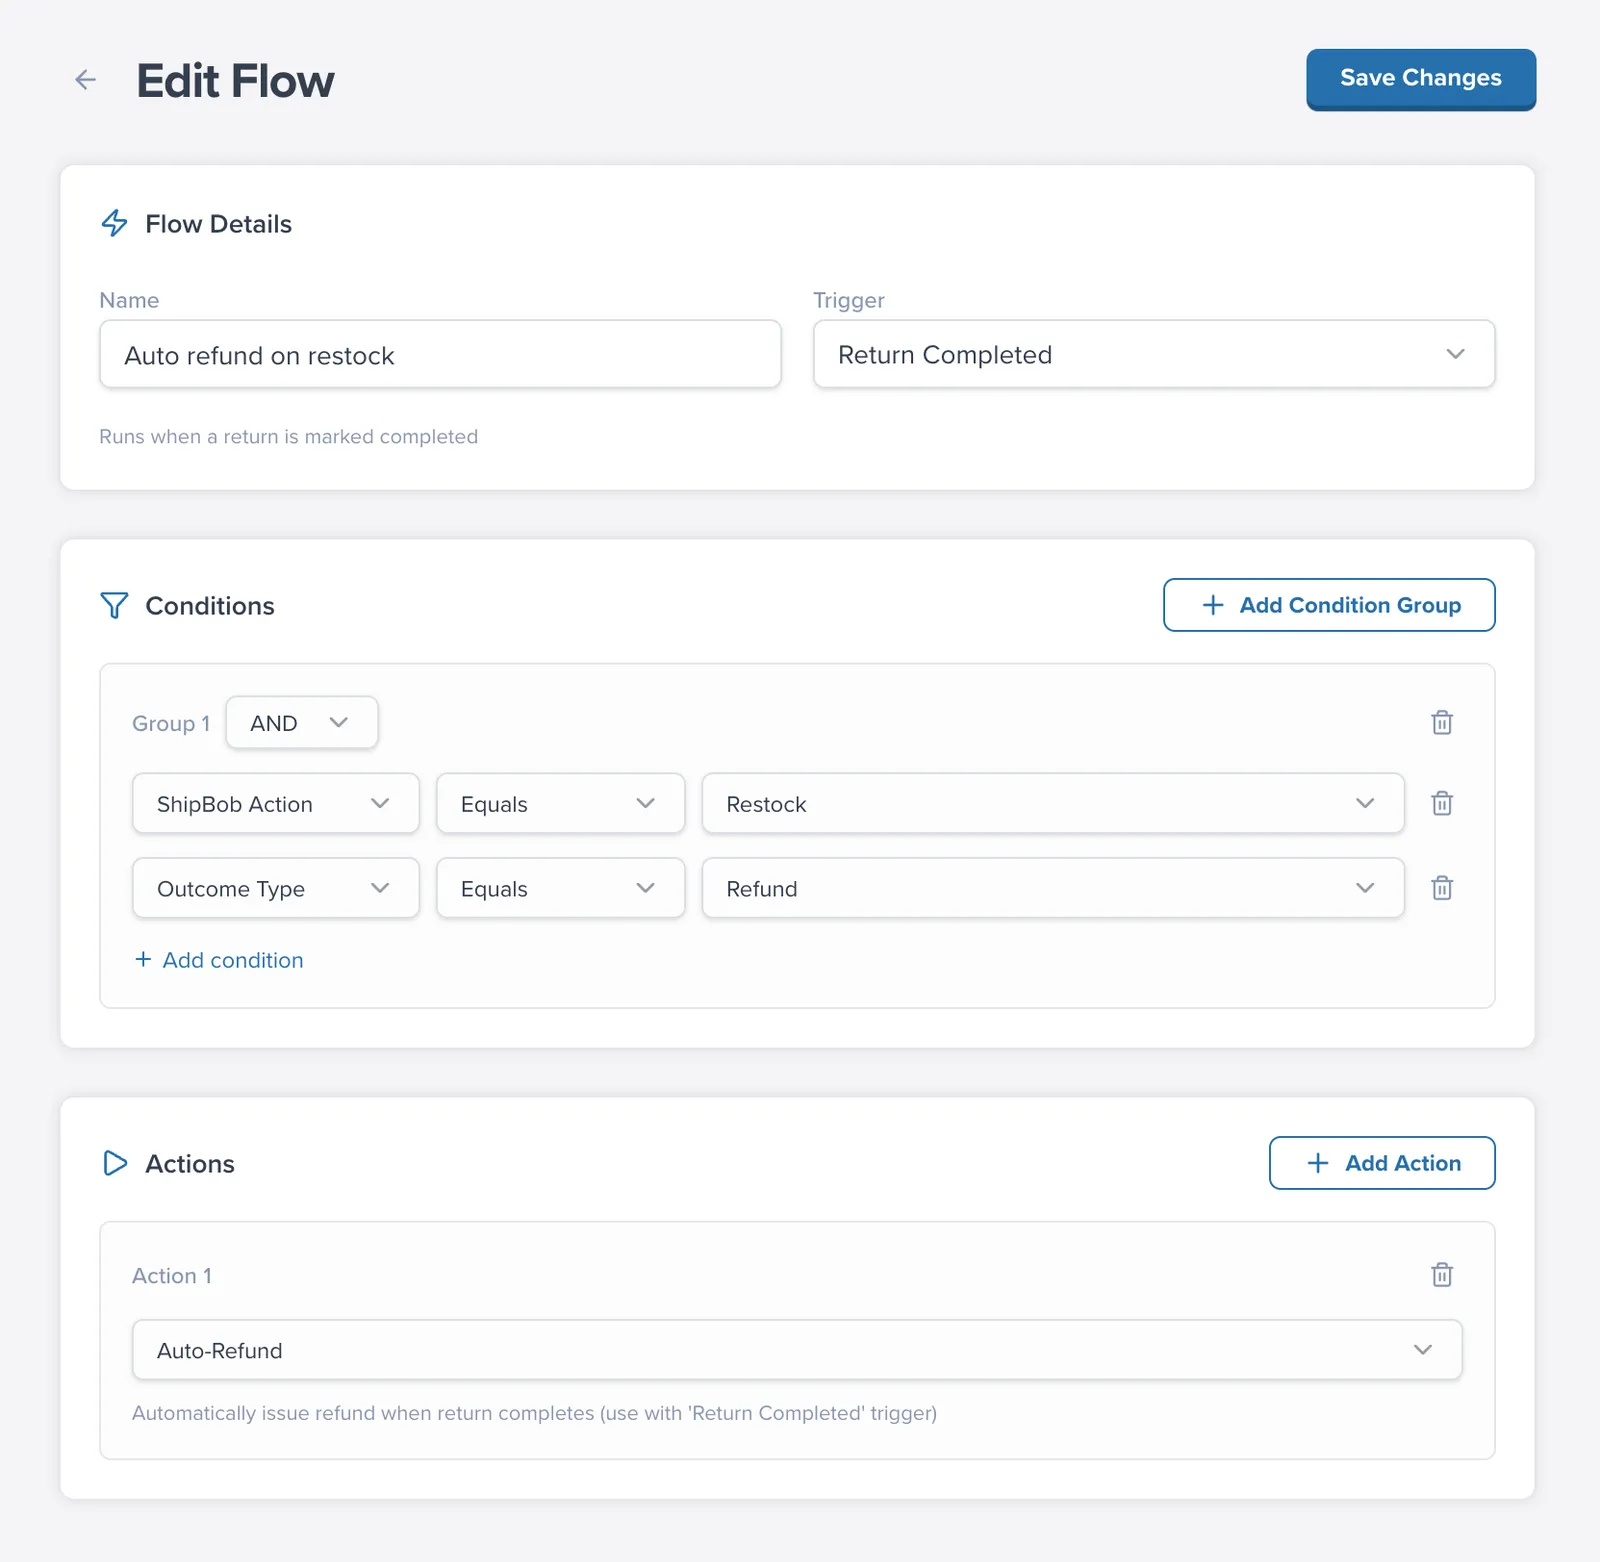The width and height of the screenshot is (1600, 1562).
Task: Click the Auto-Refund description text below dropdown
Action: point(534,1413)
